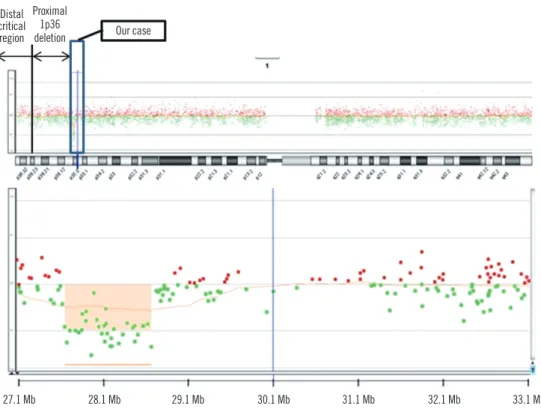Click the orange shaded deletion region

(108, 307)
